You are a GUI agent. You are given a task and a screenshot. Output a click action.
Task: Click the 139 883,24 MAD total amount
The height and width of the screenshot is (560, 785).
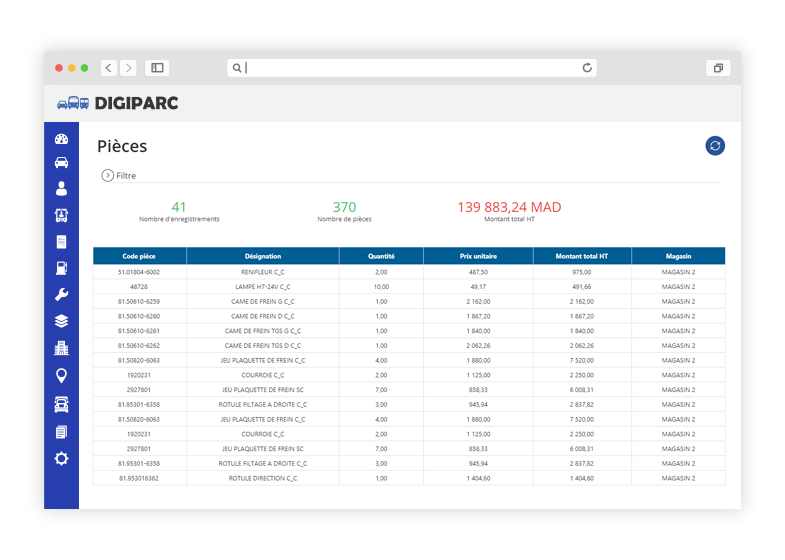[509, 207]
